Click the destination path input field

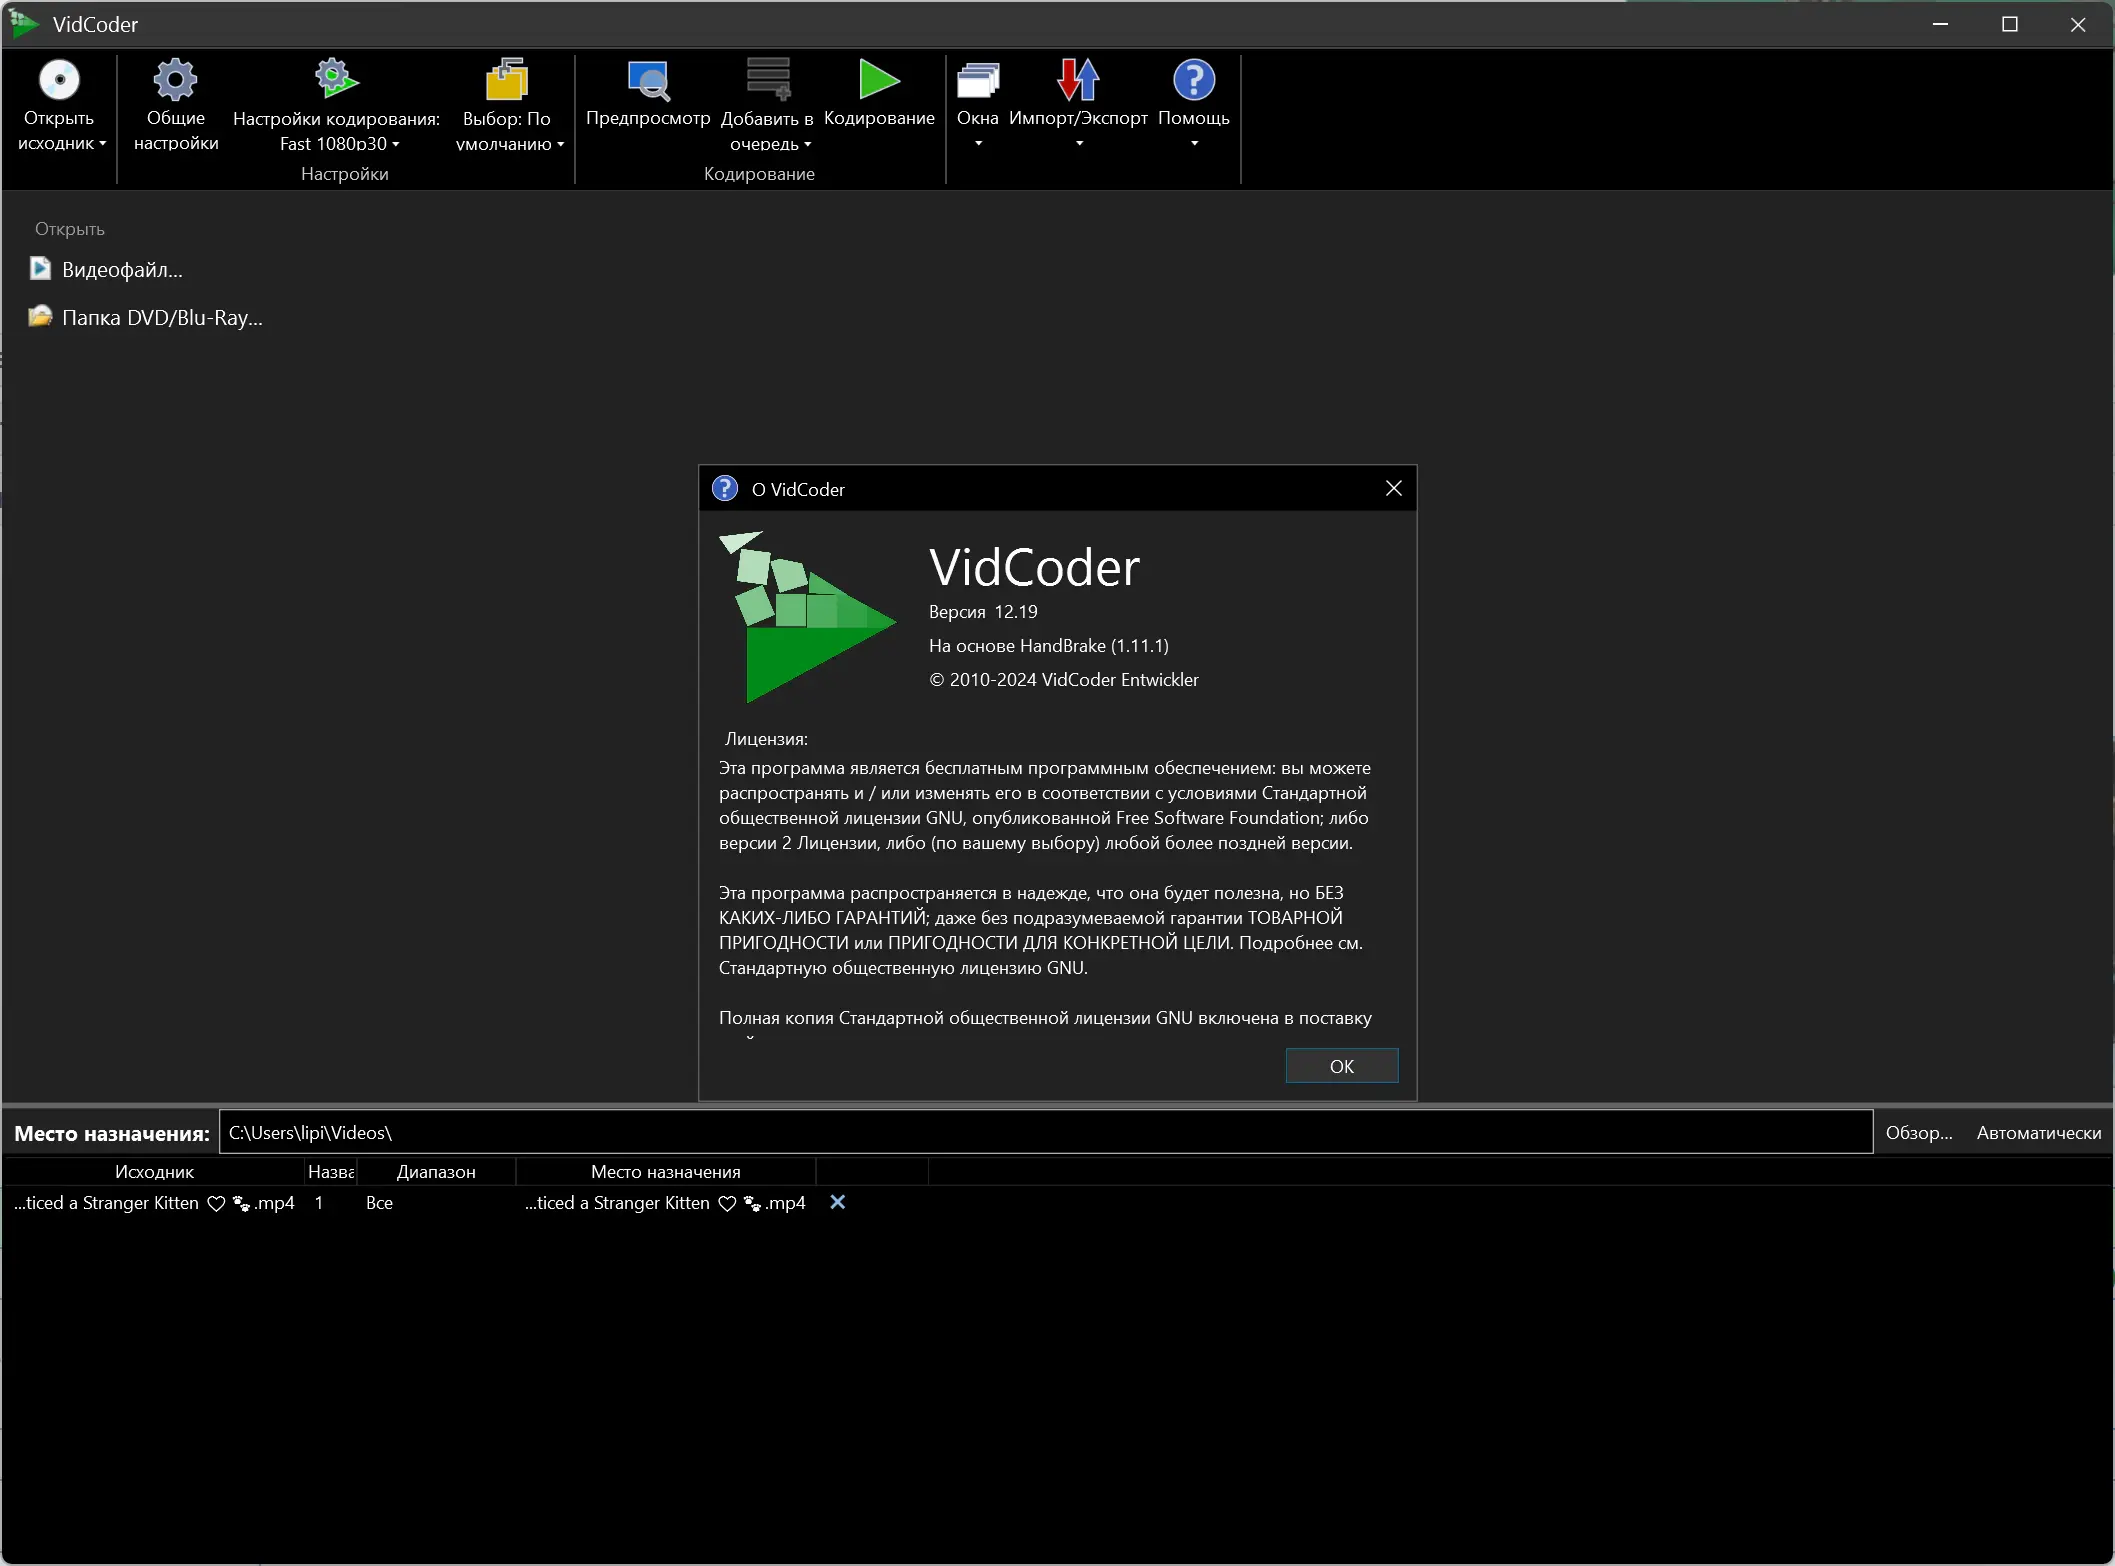[1044, 1133]
